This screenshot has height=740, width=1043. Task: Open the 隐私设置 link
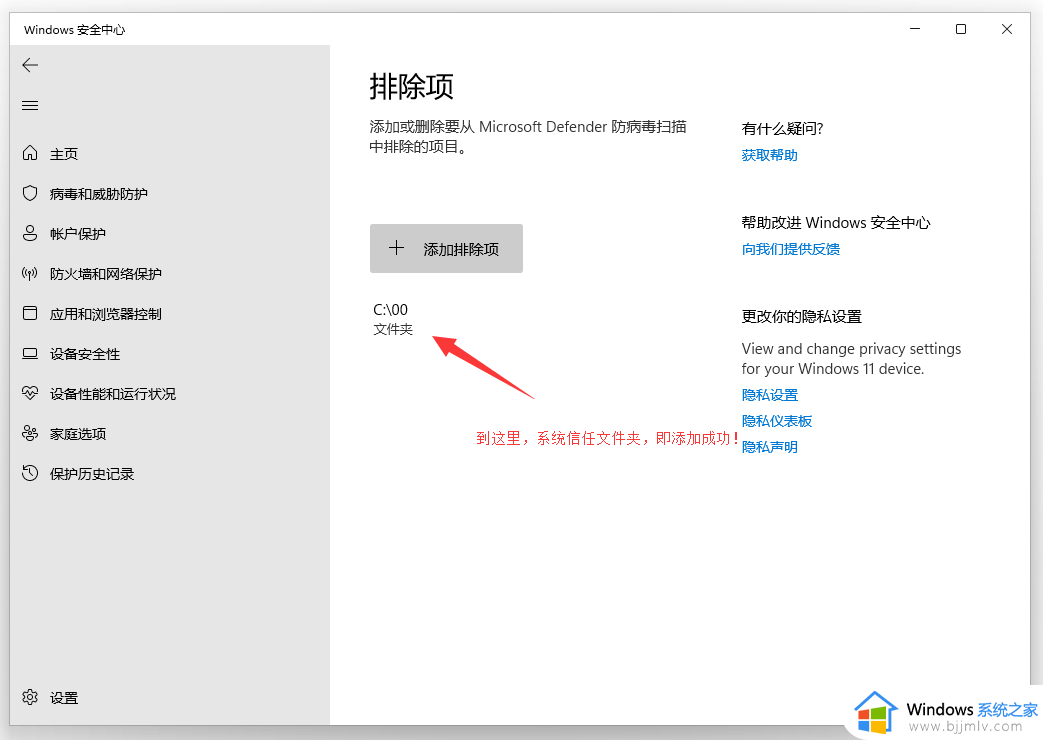tap(770, 395)
